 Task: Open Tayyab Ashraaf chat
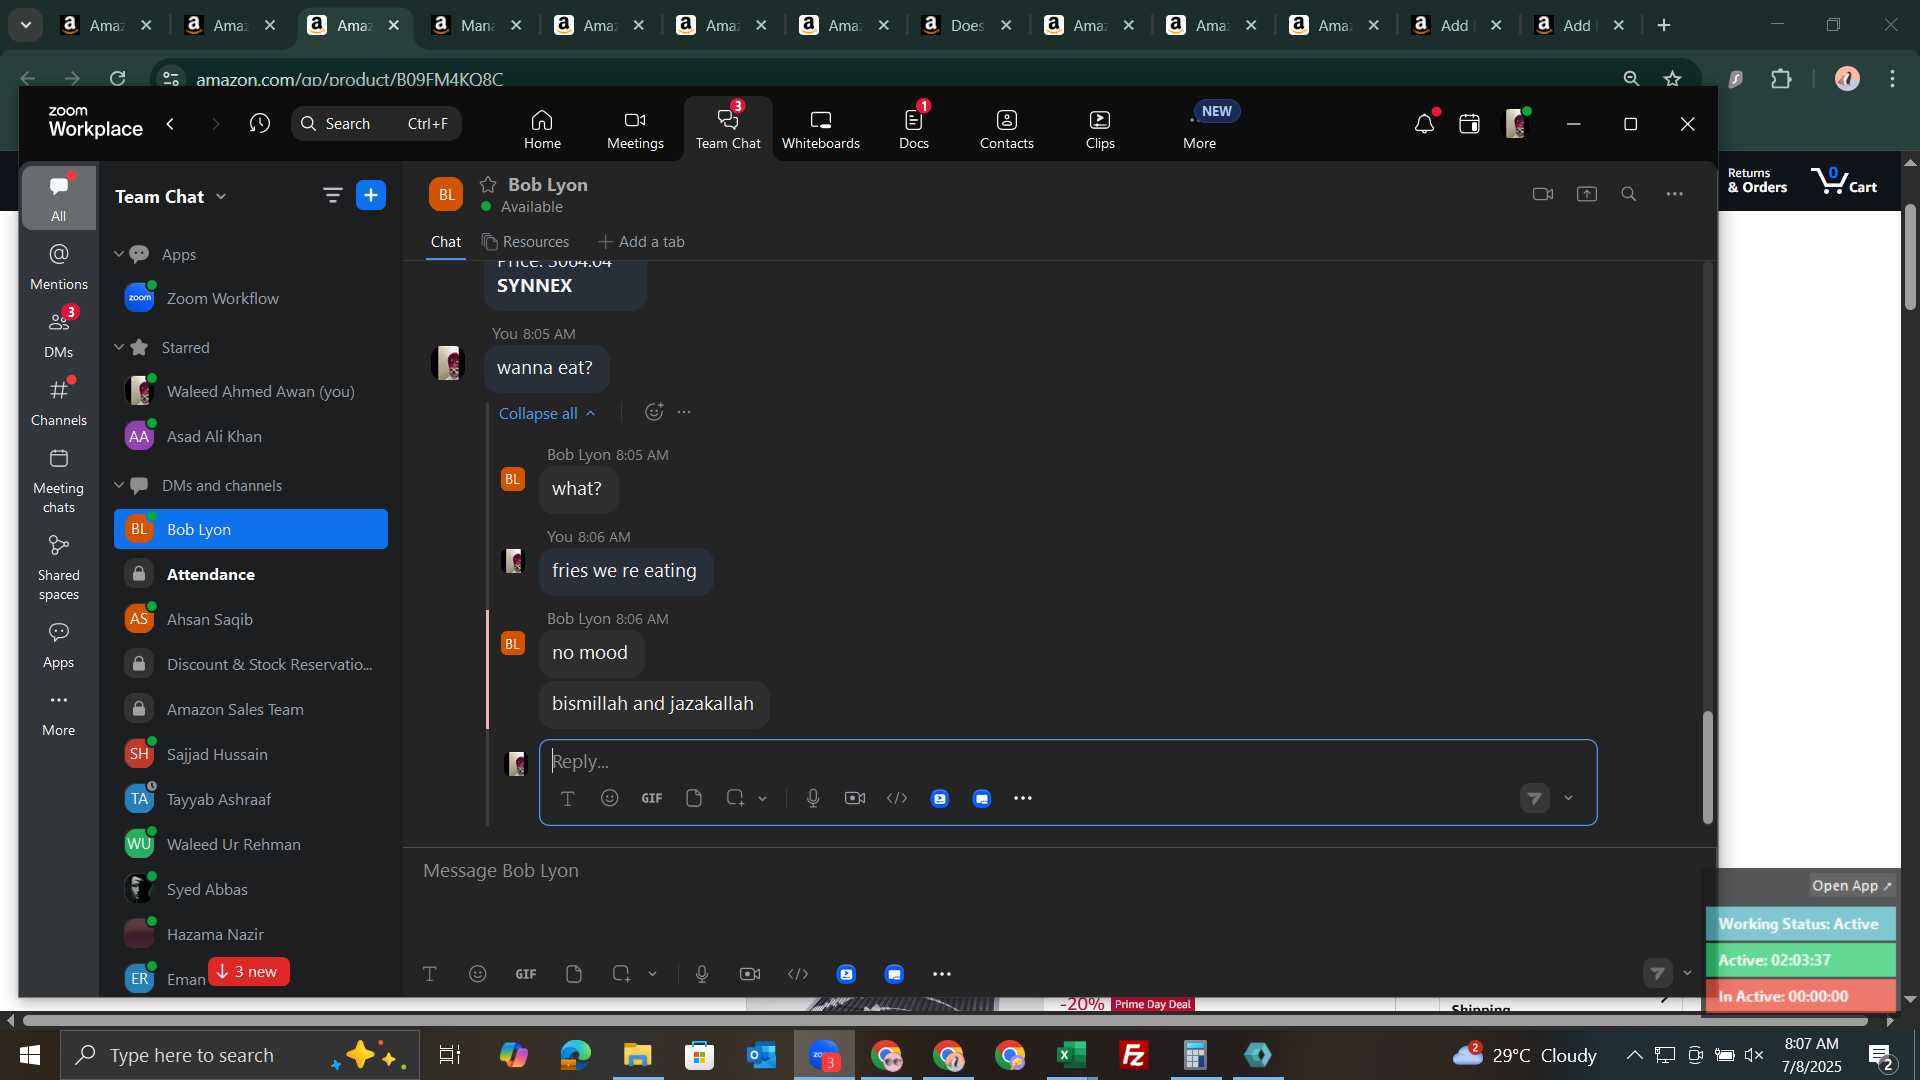(251, 799)
